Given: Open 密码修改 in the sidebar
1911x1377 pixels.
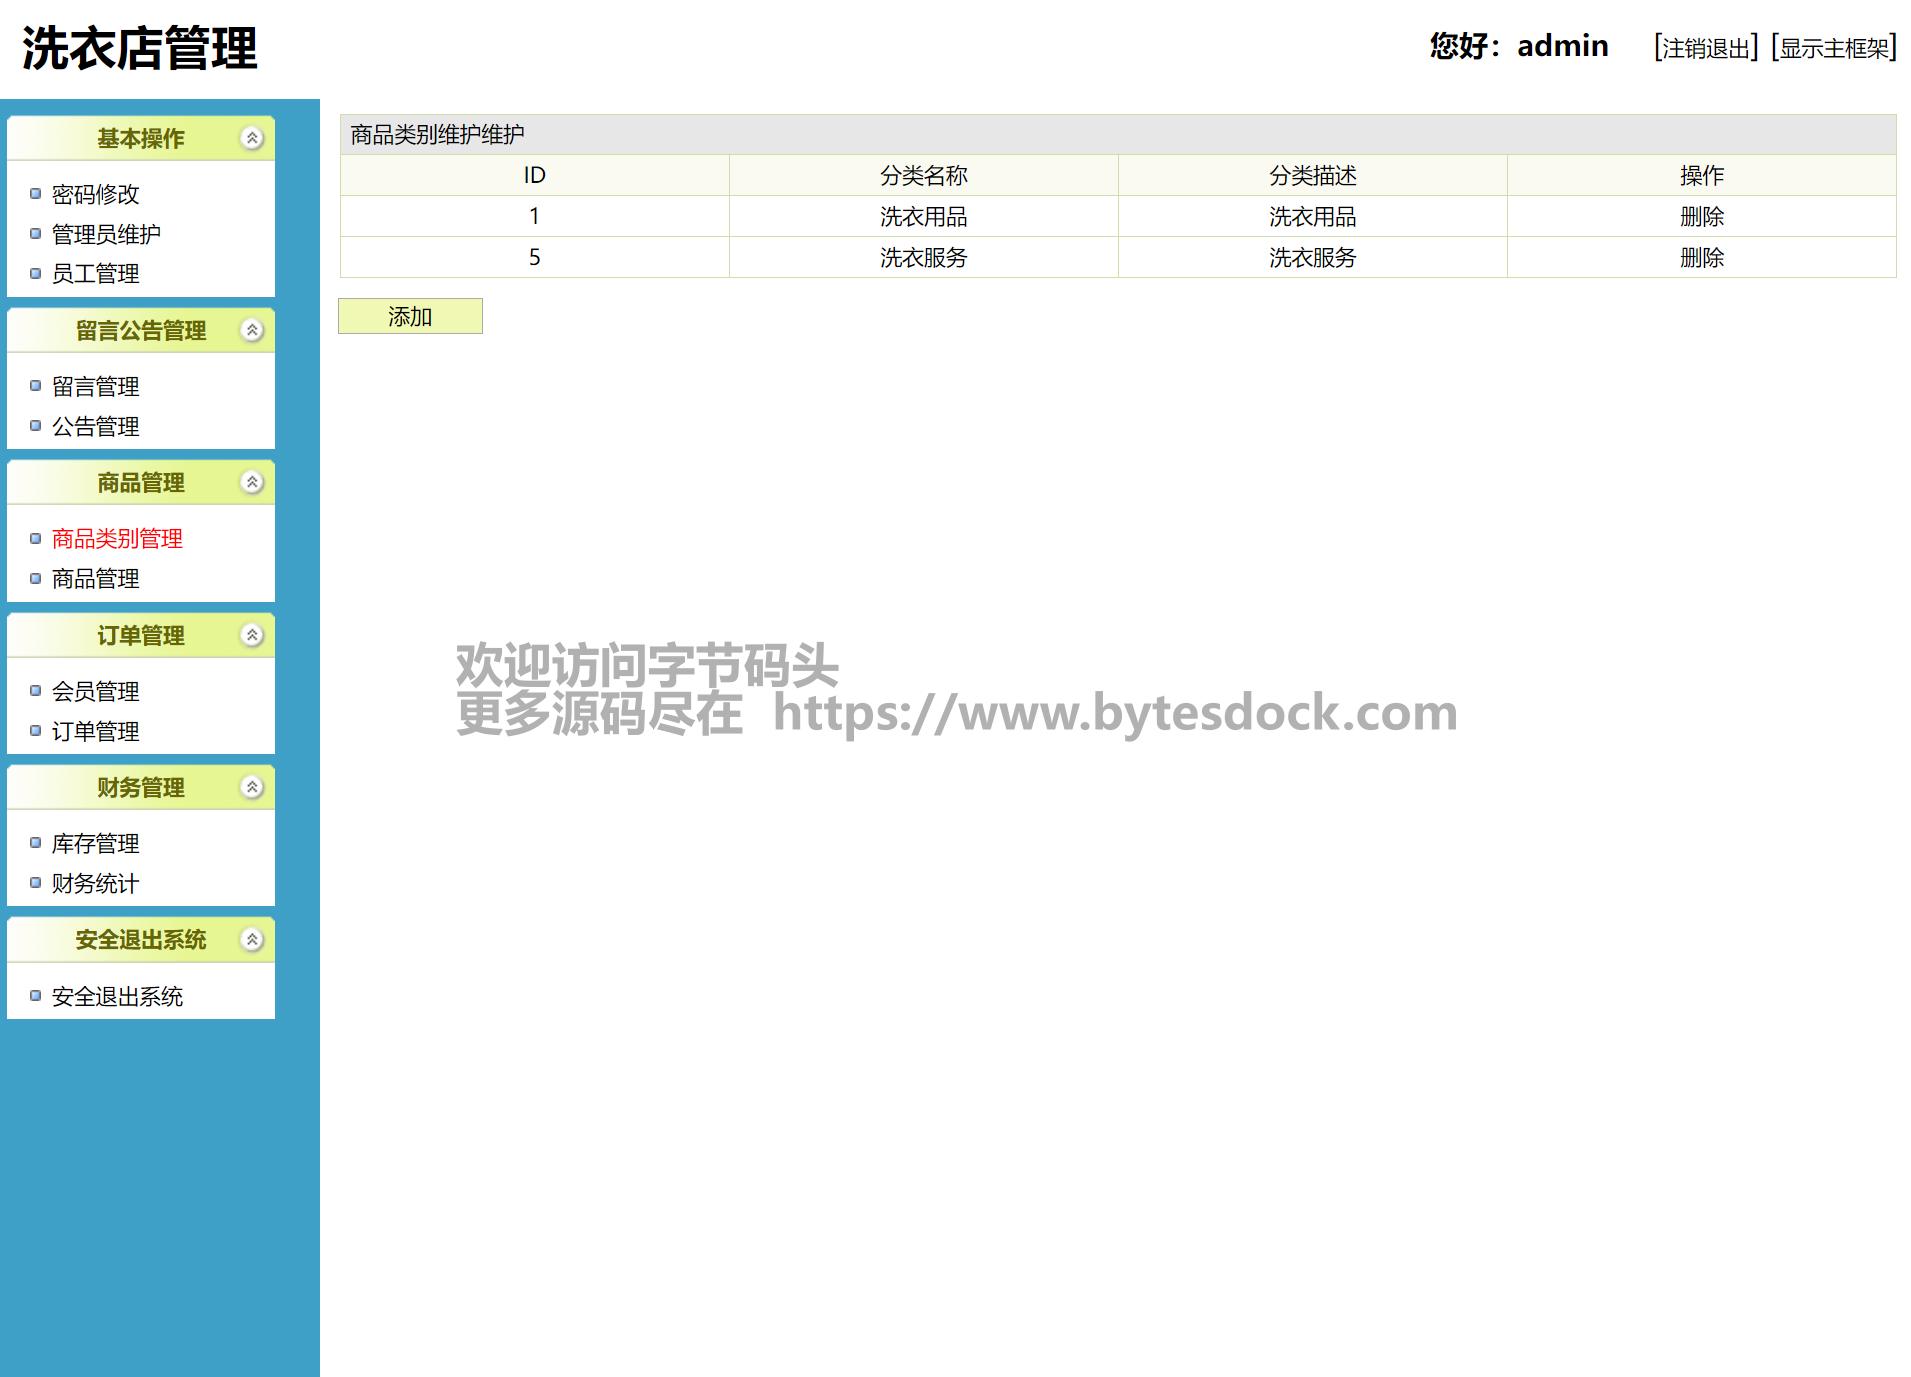Looking at the screenshot, I should point(95,194).
